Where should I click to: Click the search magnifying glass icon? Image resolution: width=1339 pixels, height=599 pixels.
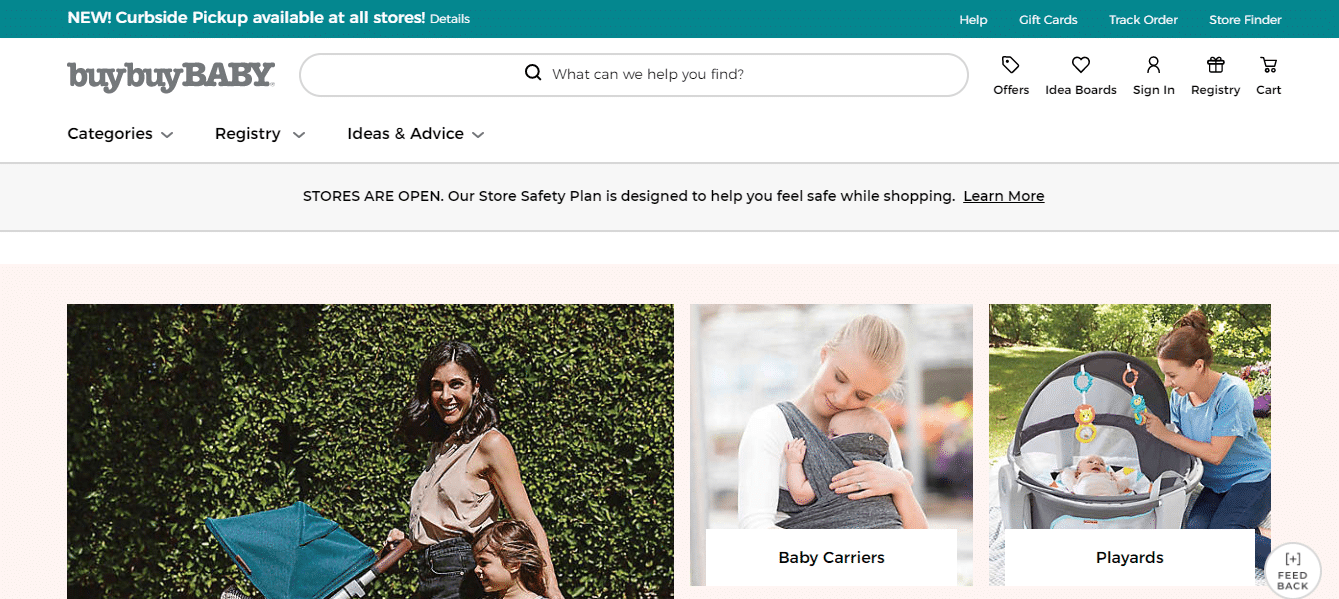click(x=533, y=73)
